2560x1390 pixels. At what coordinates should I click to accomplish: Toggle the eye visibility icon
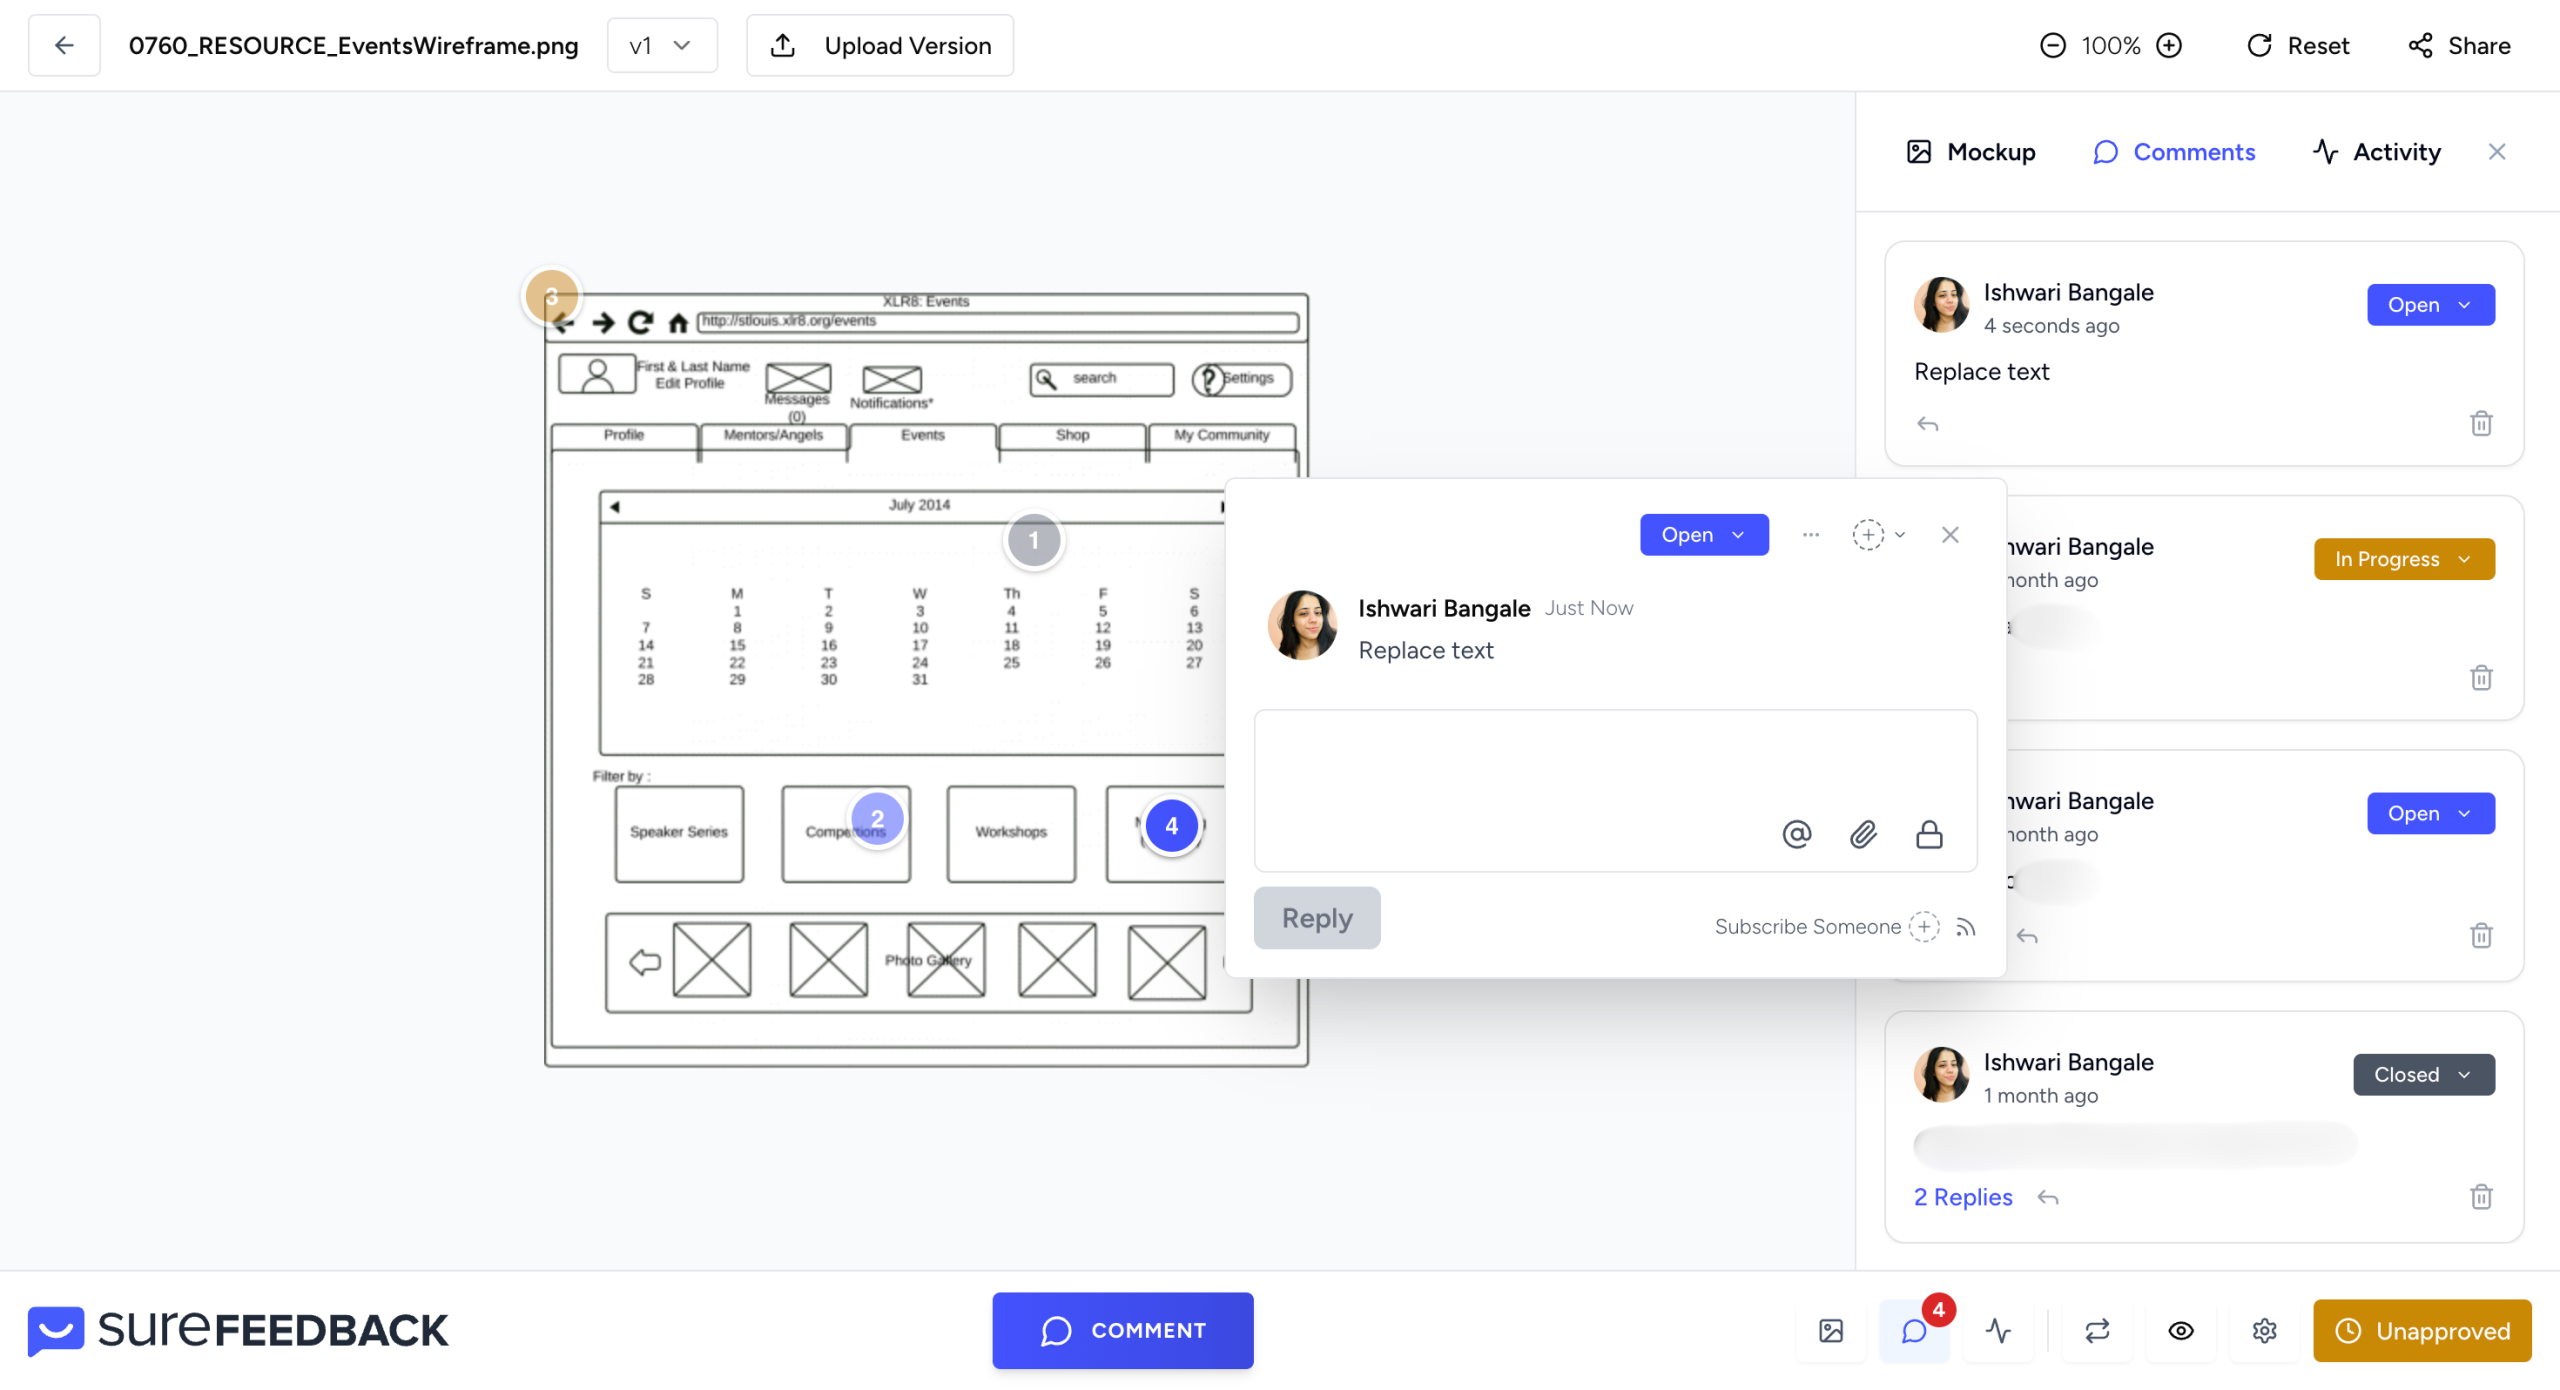tap(2180, 1330)
